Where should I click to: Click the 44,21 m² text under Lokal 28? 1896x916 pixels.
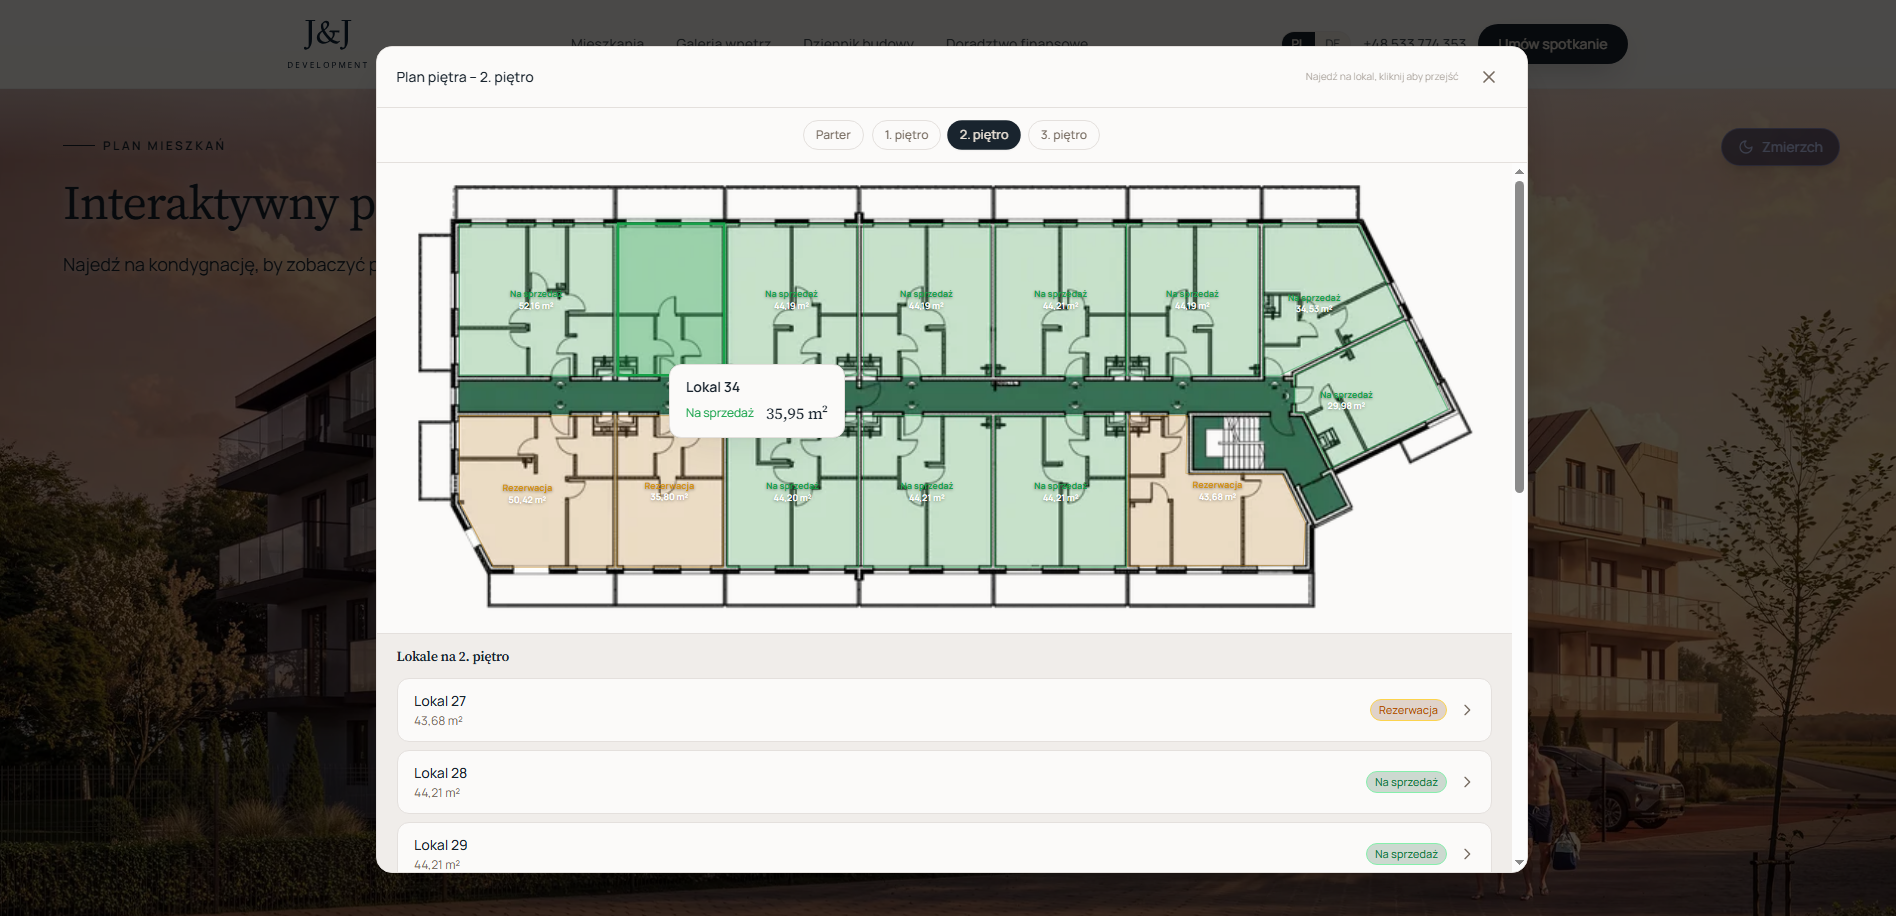tap(437, 793)
